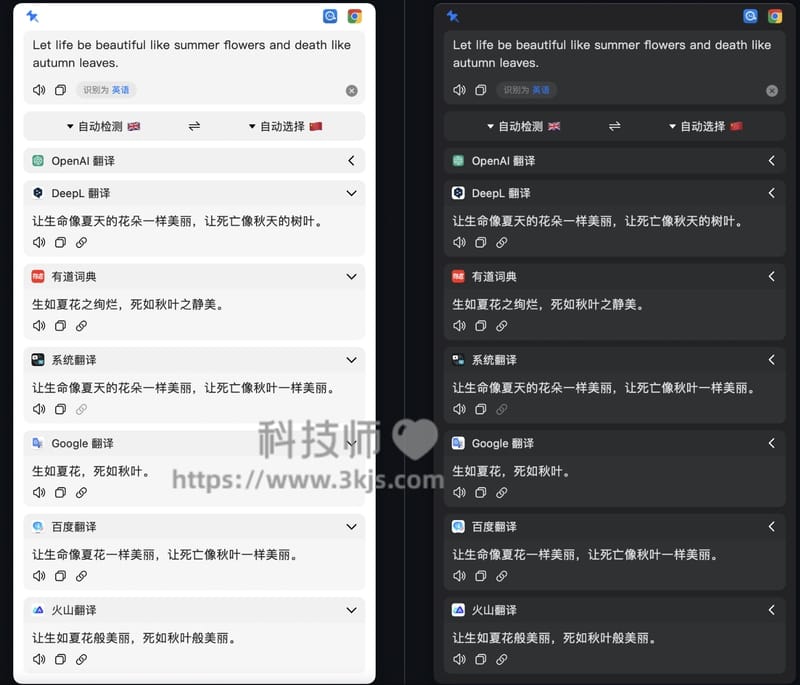Open DeepL web link in the dark window
Screen dimensions: 800x685
tap(502, 242)
